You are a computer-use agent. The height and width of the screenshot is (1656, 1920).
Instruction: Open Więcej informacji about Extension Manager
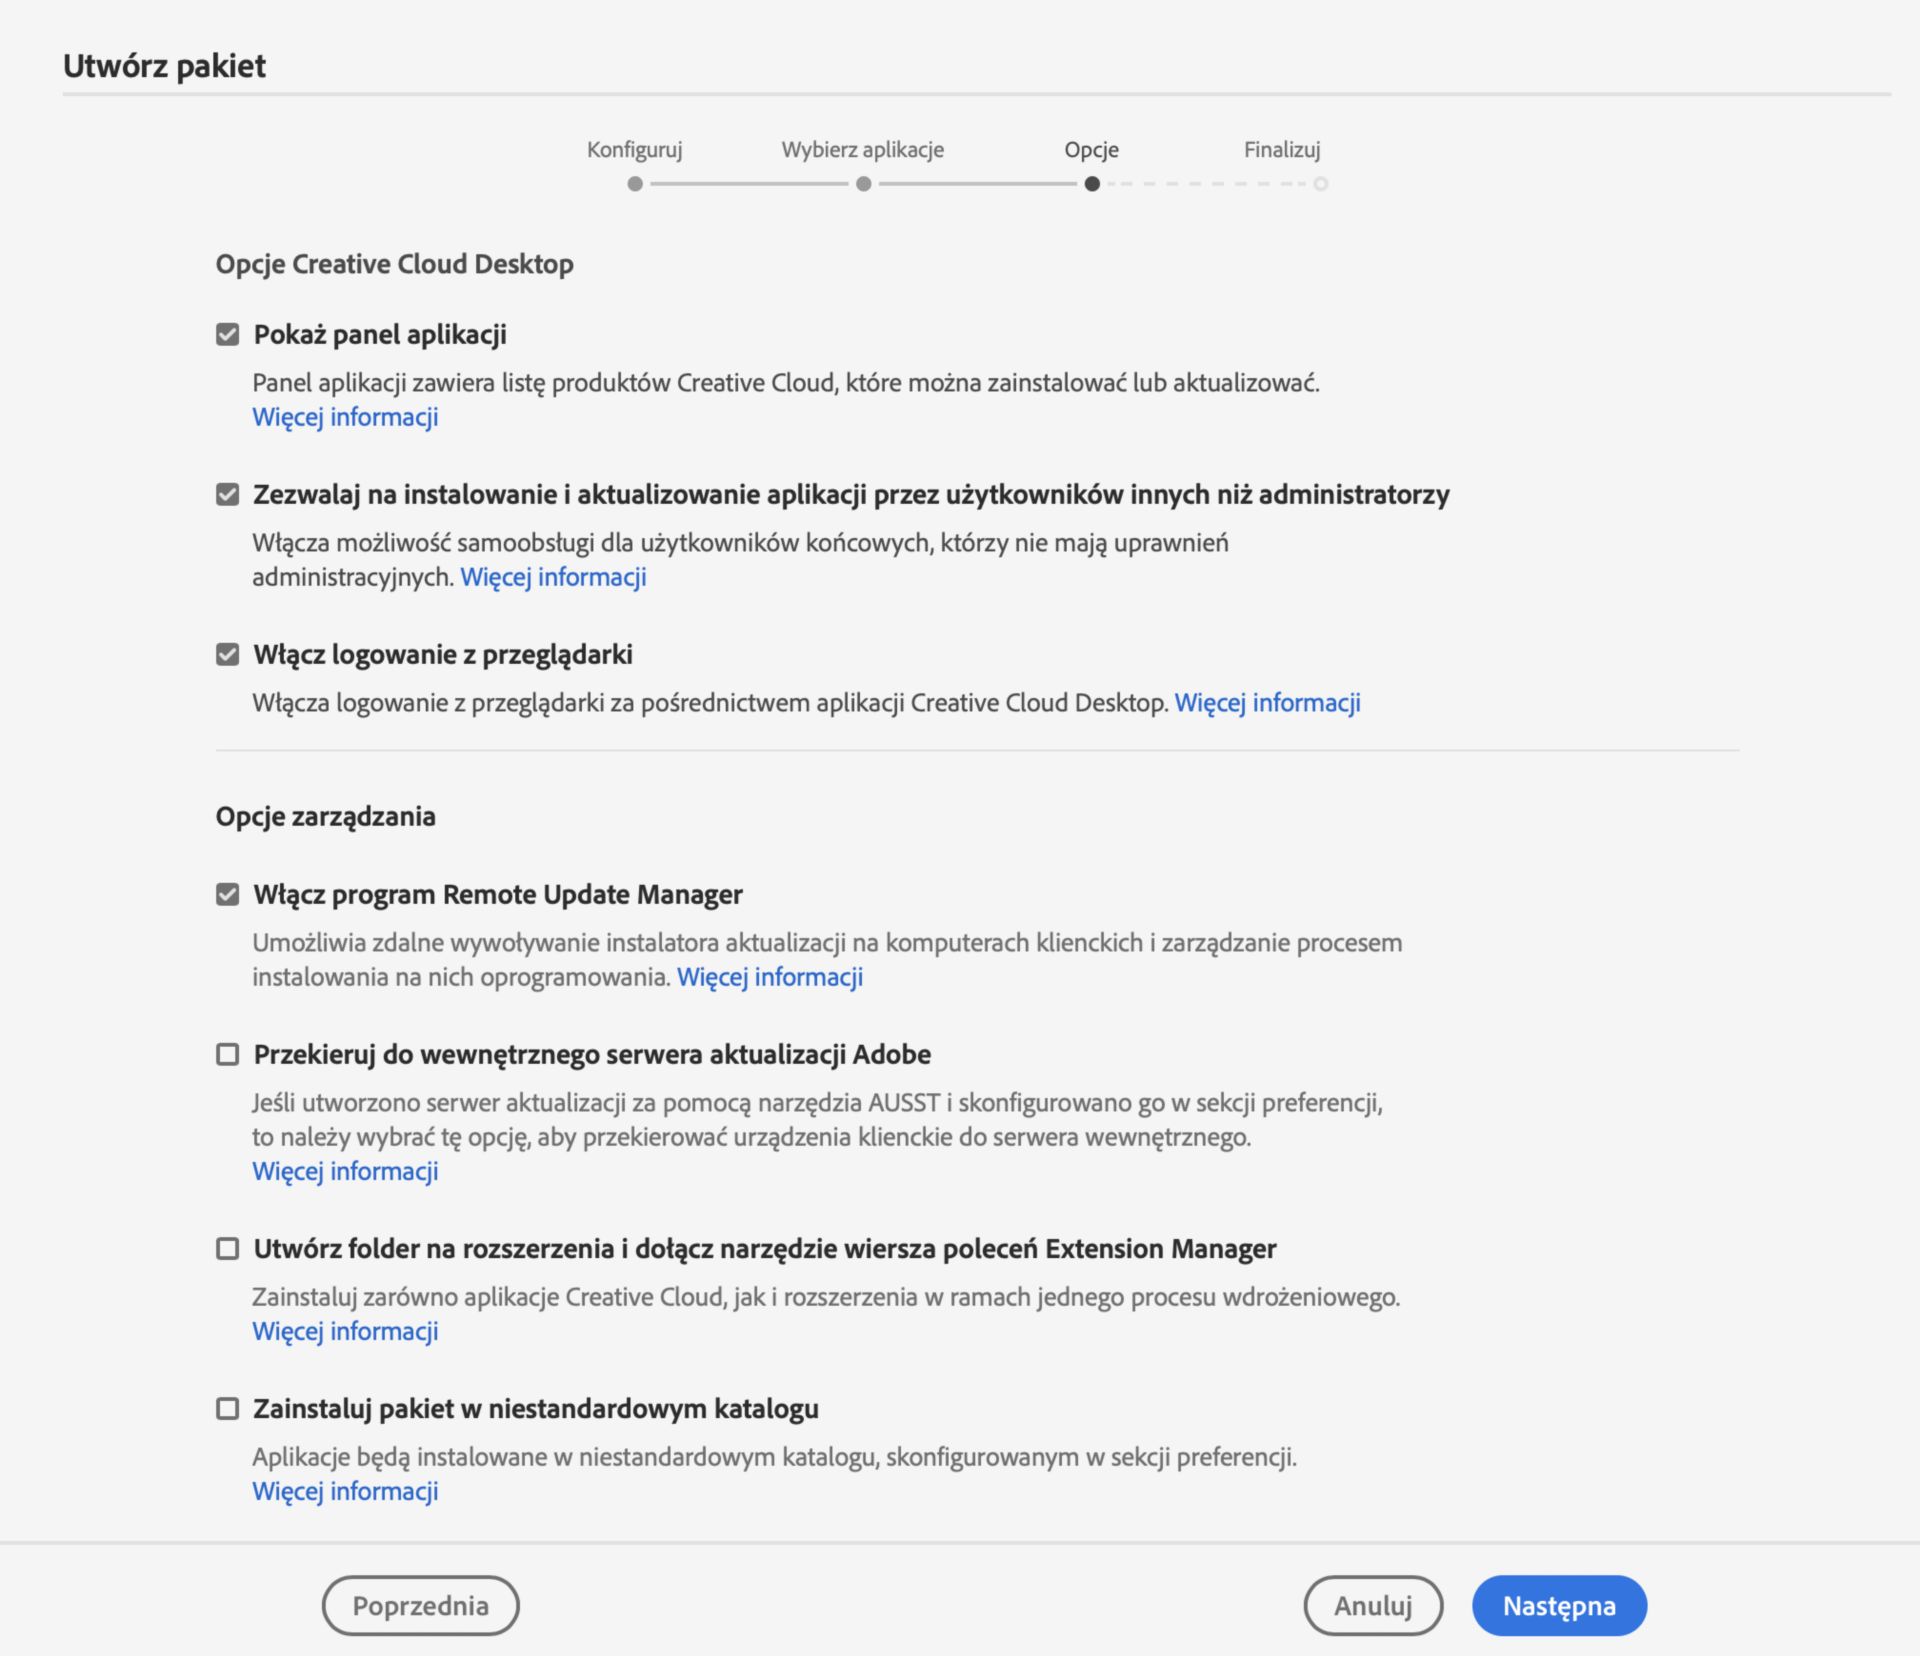click(x=345, y=1331)
